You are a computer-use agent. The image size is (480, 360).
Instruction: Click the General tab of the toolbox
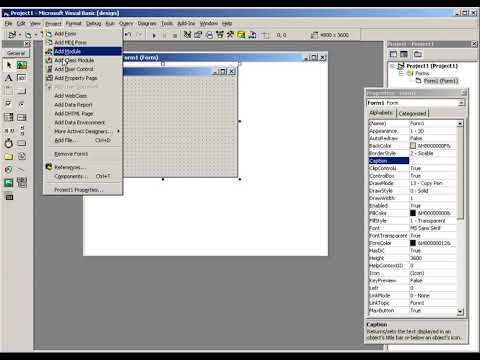tap(16, 53)
